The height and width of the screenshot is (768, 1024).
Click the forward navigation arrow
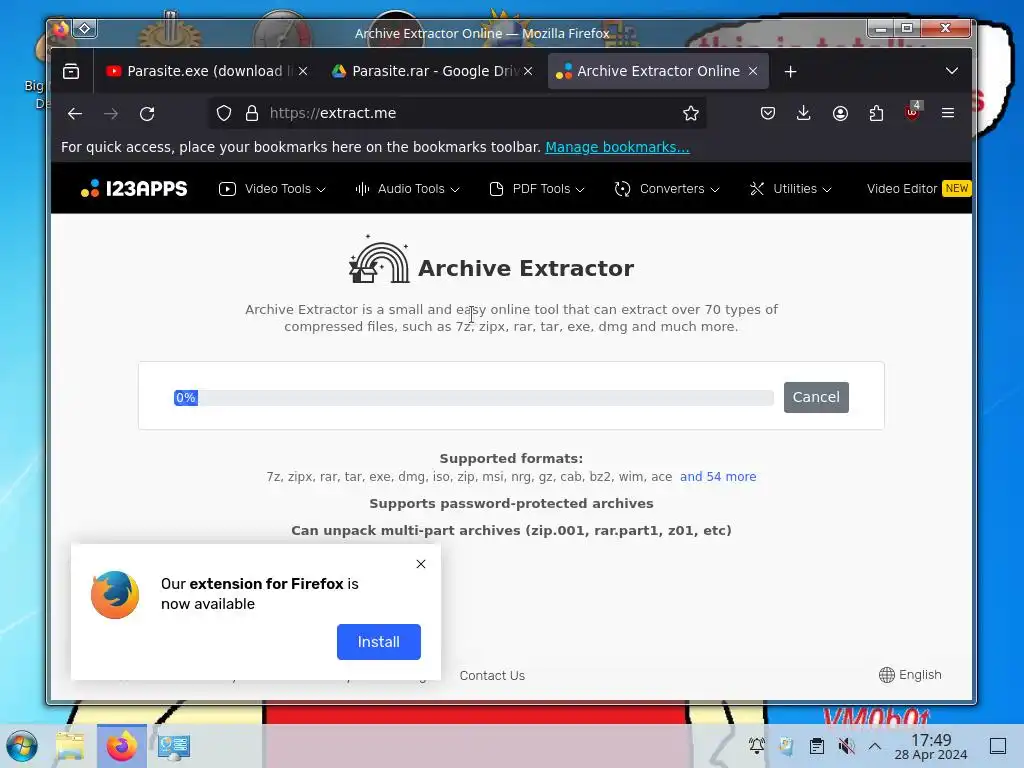click(111, 114)
